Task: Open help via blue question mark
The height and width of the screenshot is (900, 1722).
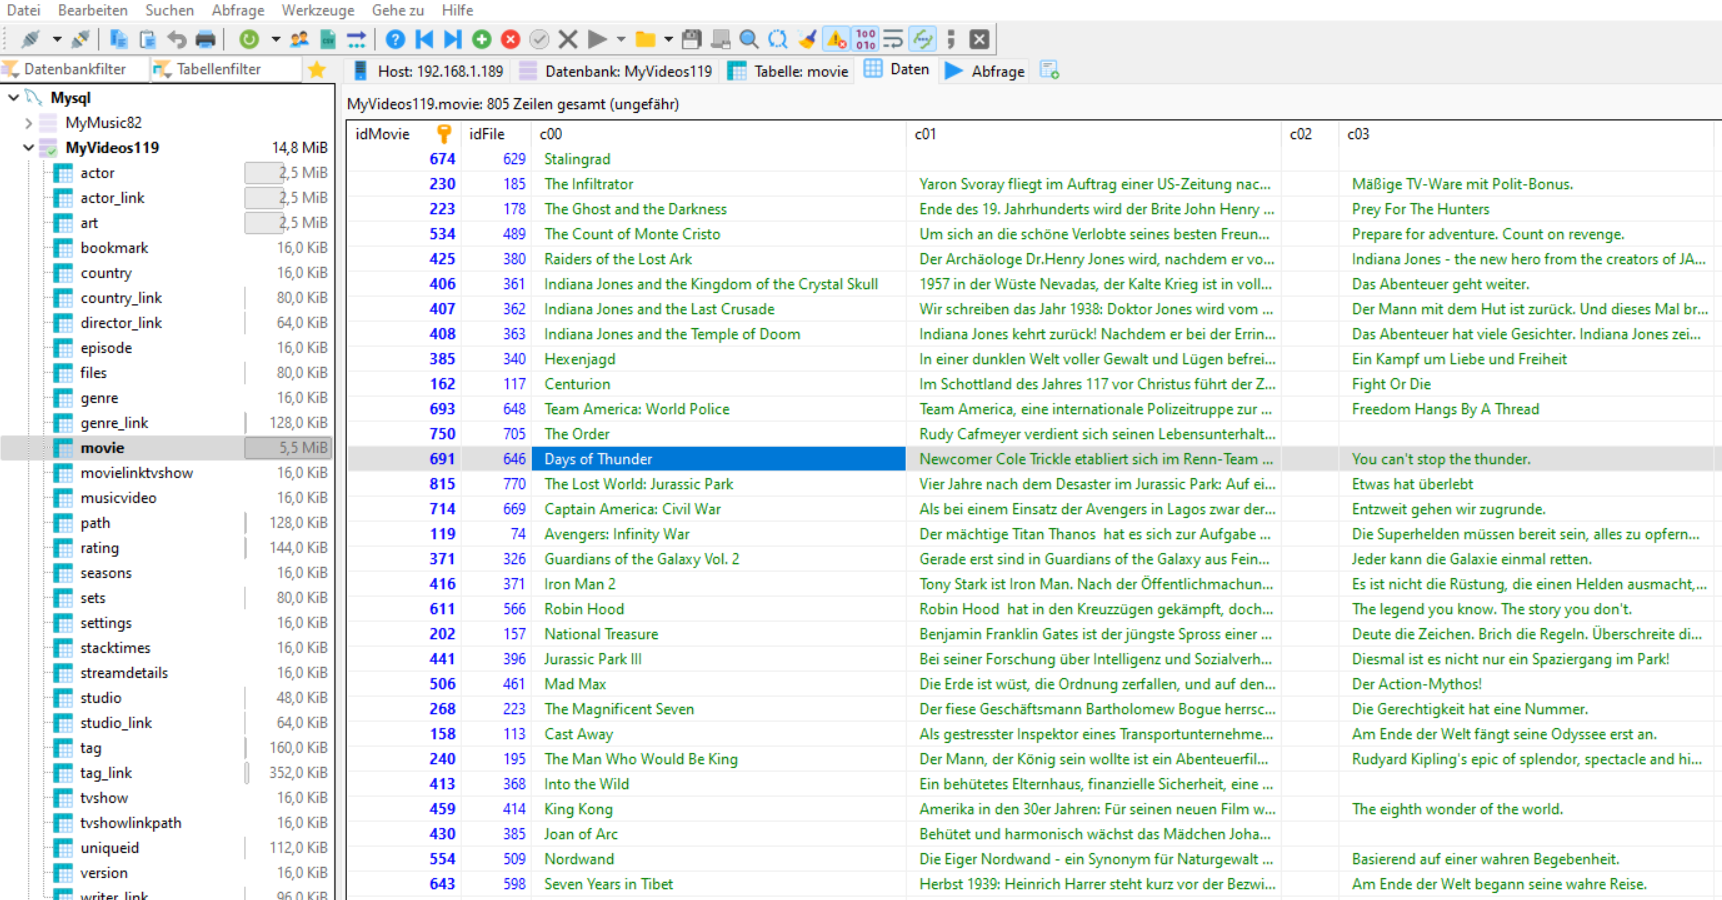Action: [x=395, y=39]
